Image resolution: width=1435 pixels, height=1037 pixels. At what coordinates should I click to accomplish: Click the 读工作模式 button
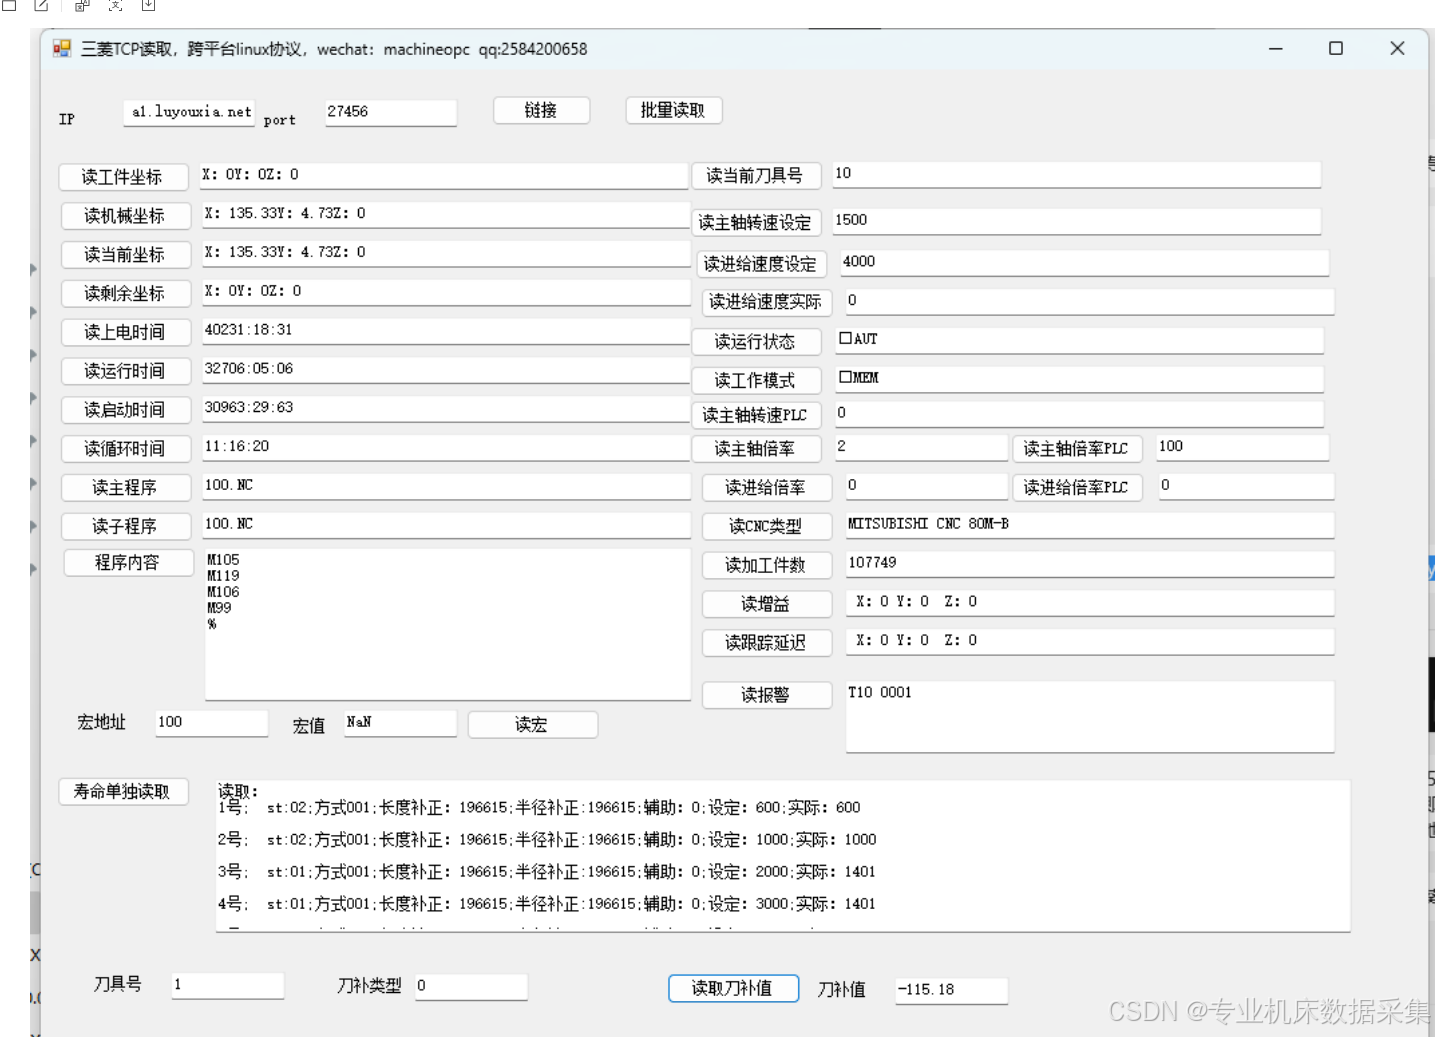756,381
